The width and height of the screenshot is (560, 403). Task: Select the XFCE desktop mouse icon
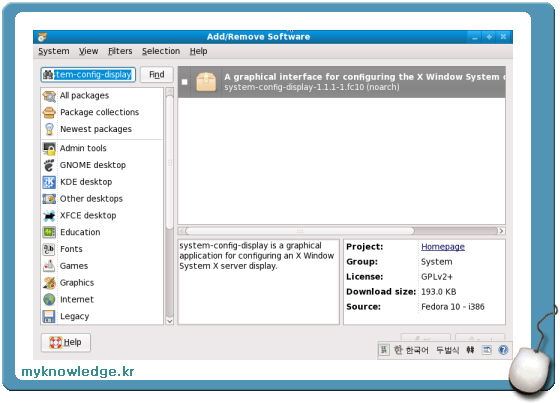tap(49, 215)
